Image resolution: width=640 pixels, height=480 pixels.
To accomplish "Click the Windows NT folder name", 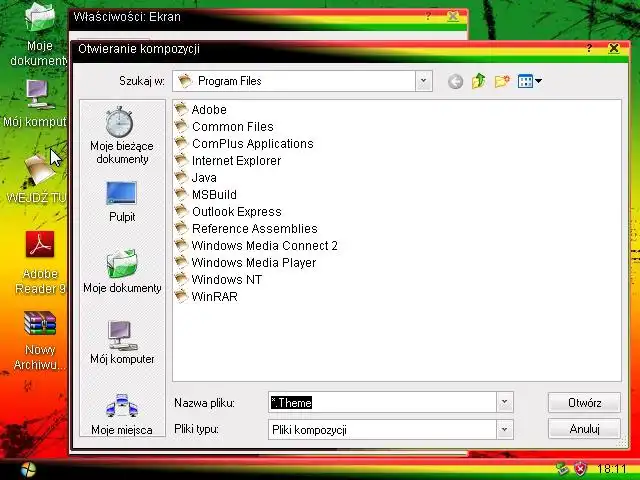I will (227, 280).
